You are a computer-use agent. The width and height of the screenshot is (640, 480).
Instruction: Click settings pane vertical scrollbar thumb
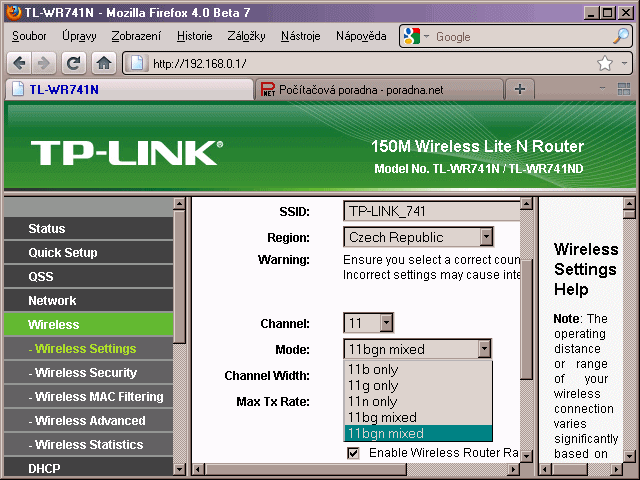pyautogui.click(x=527, y=319)
